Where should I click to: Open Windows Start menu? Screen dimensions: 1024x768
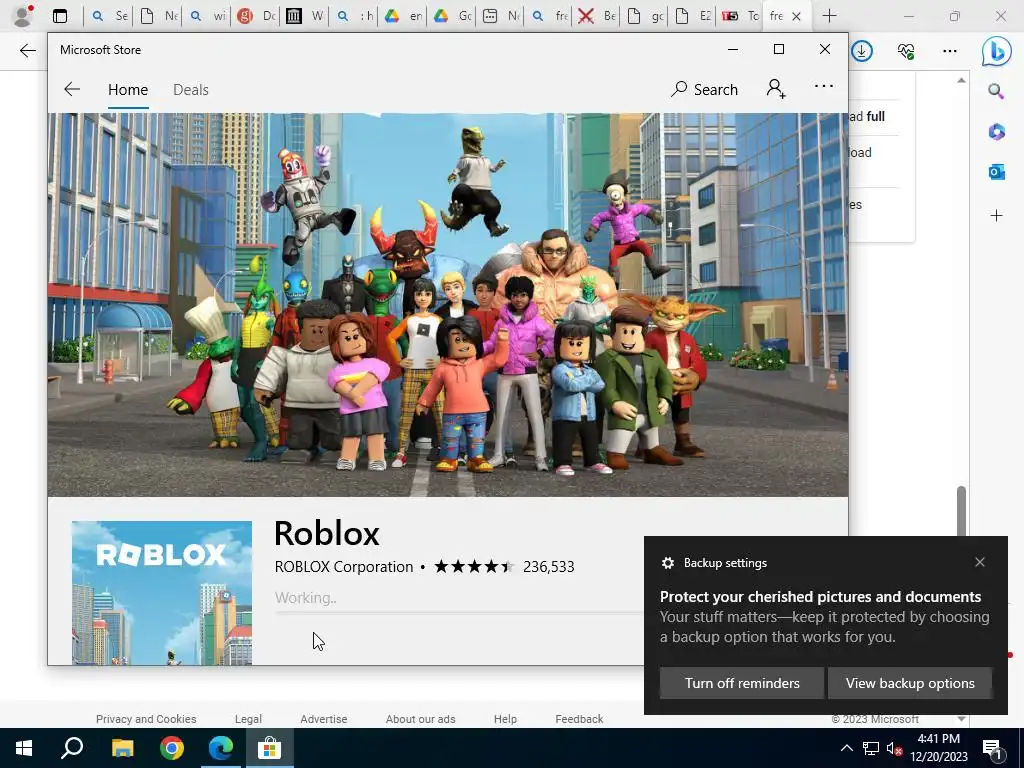point(24,748)
